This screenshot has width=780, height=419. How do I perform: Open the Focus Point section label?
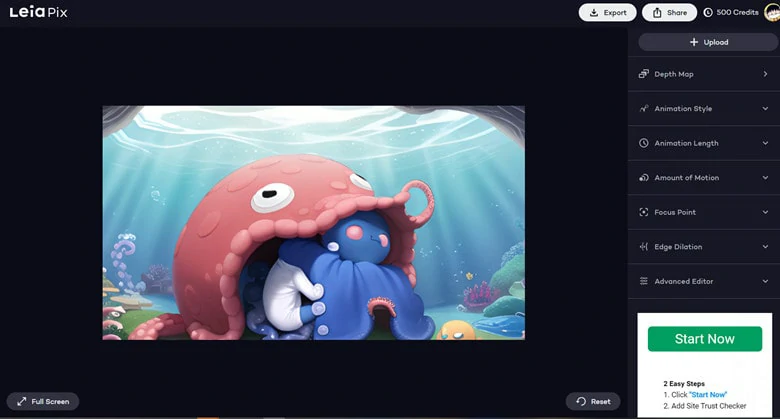(675, 212)
